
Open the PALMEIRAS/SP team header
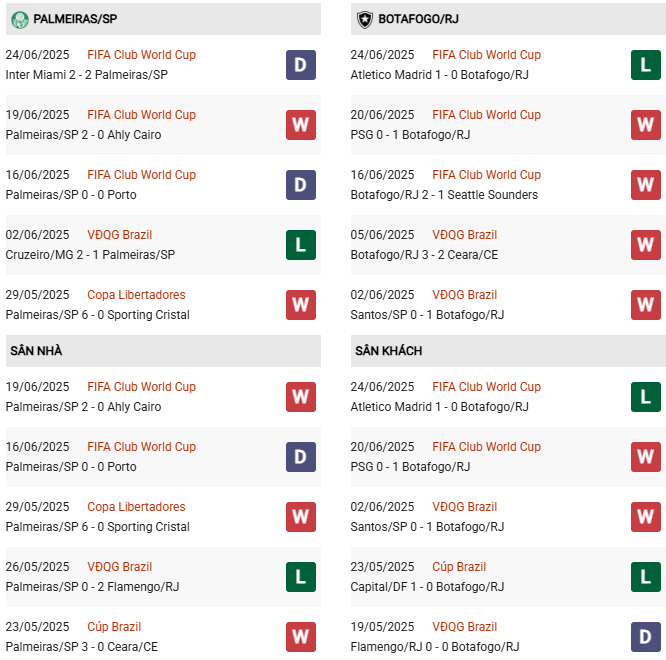pos(75,19)
